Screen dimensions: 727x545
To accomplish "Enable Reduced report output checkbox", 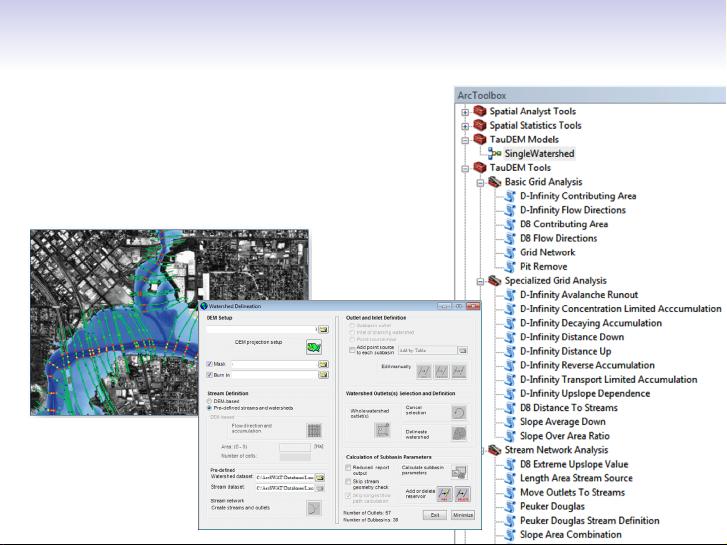I will (x=348, y=468).
